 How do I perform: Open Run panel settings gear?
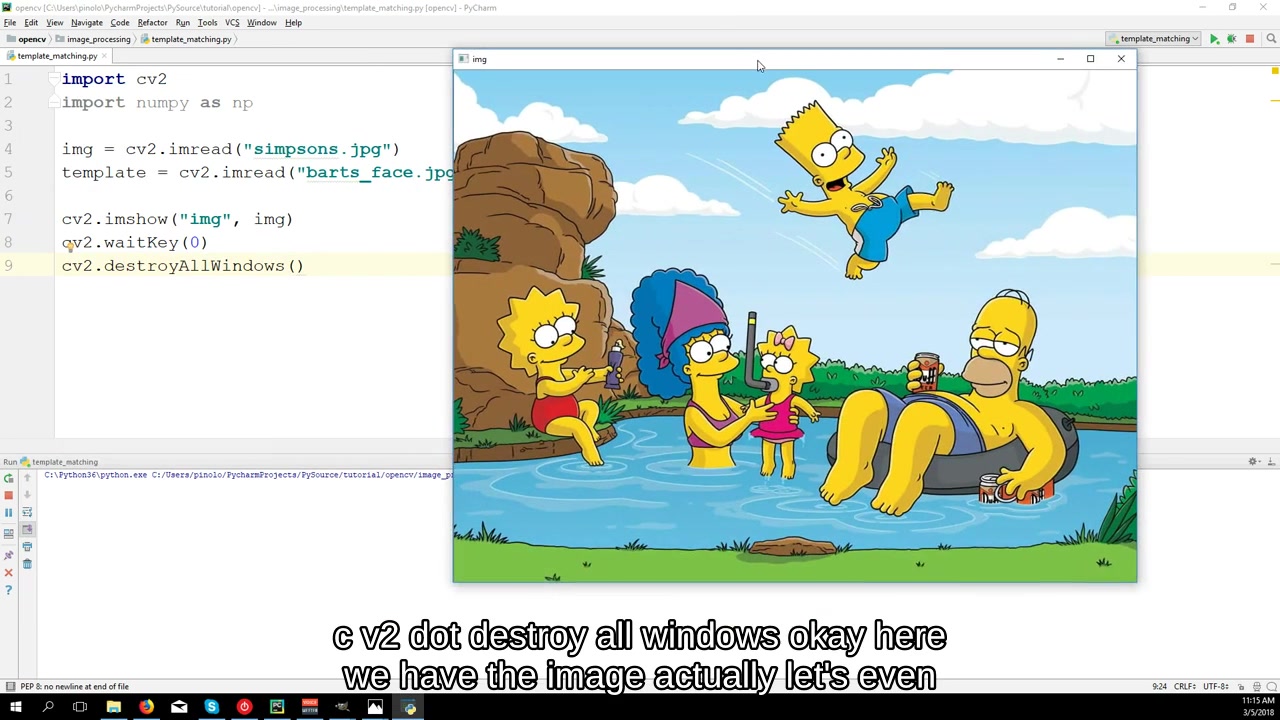[x=1253, y=462]
